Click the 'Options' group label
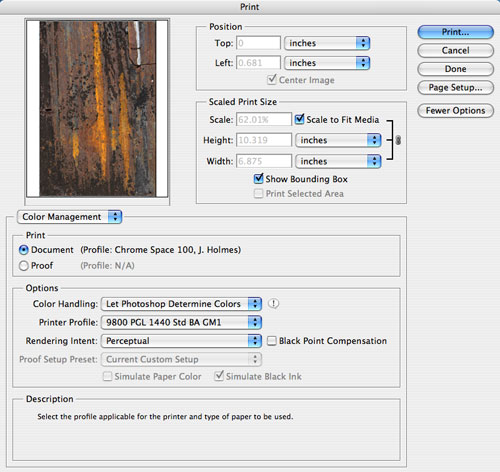This screenshot has height=472, width=500. (42, 288)
